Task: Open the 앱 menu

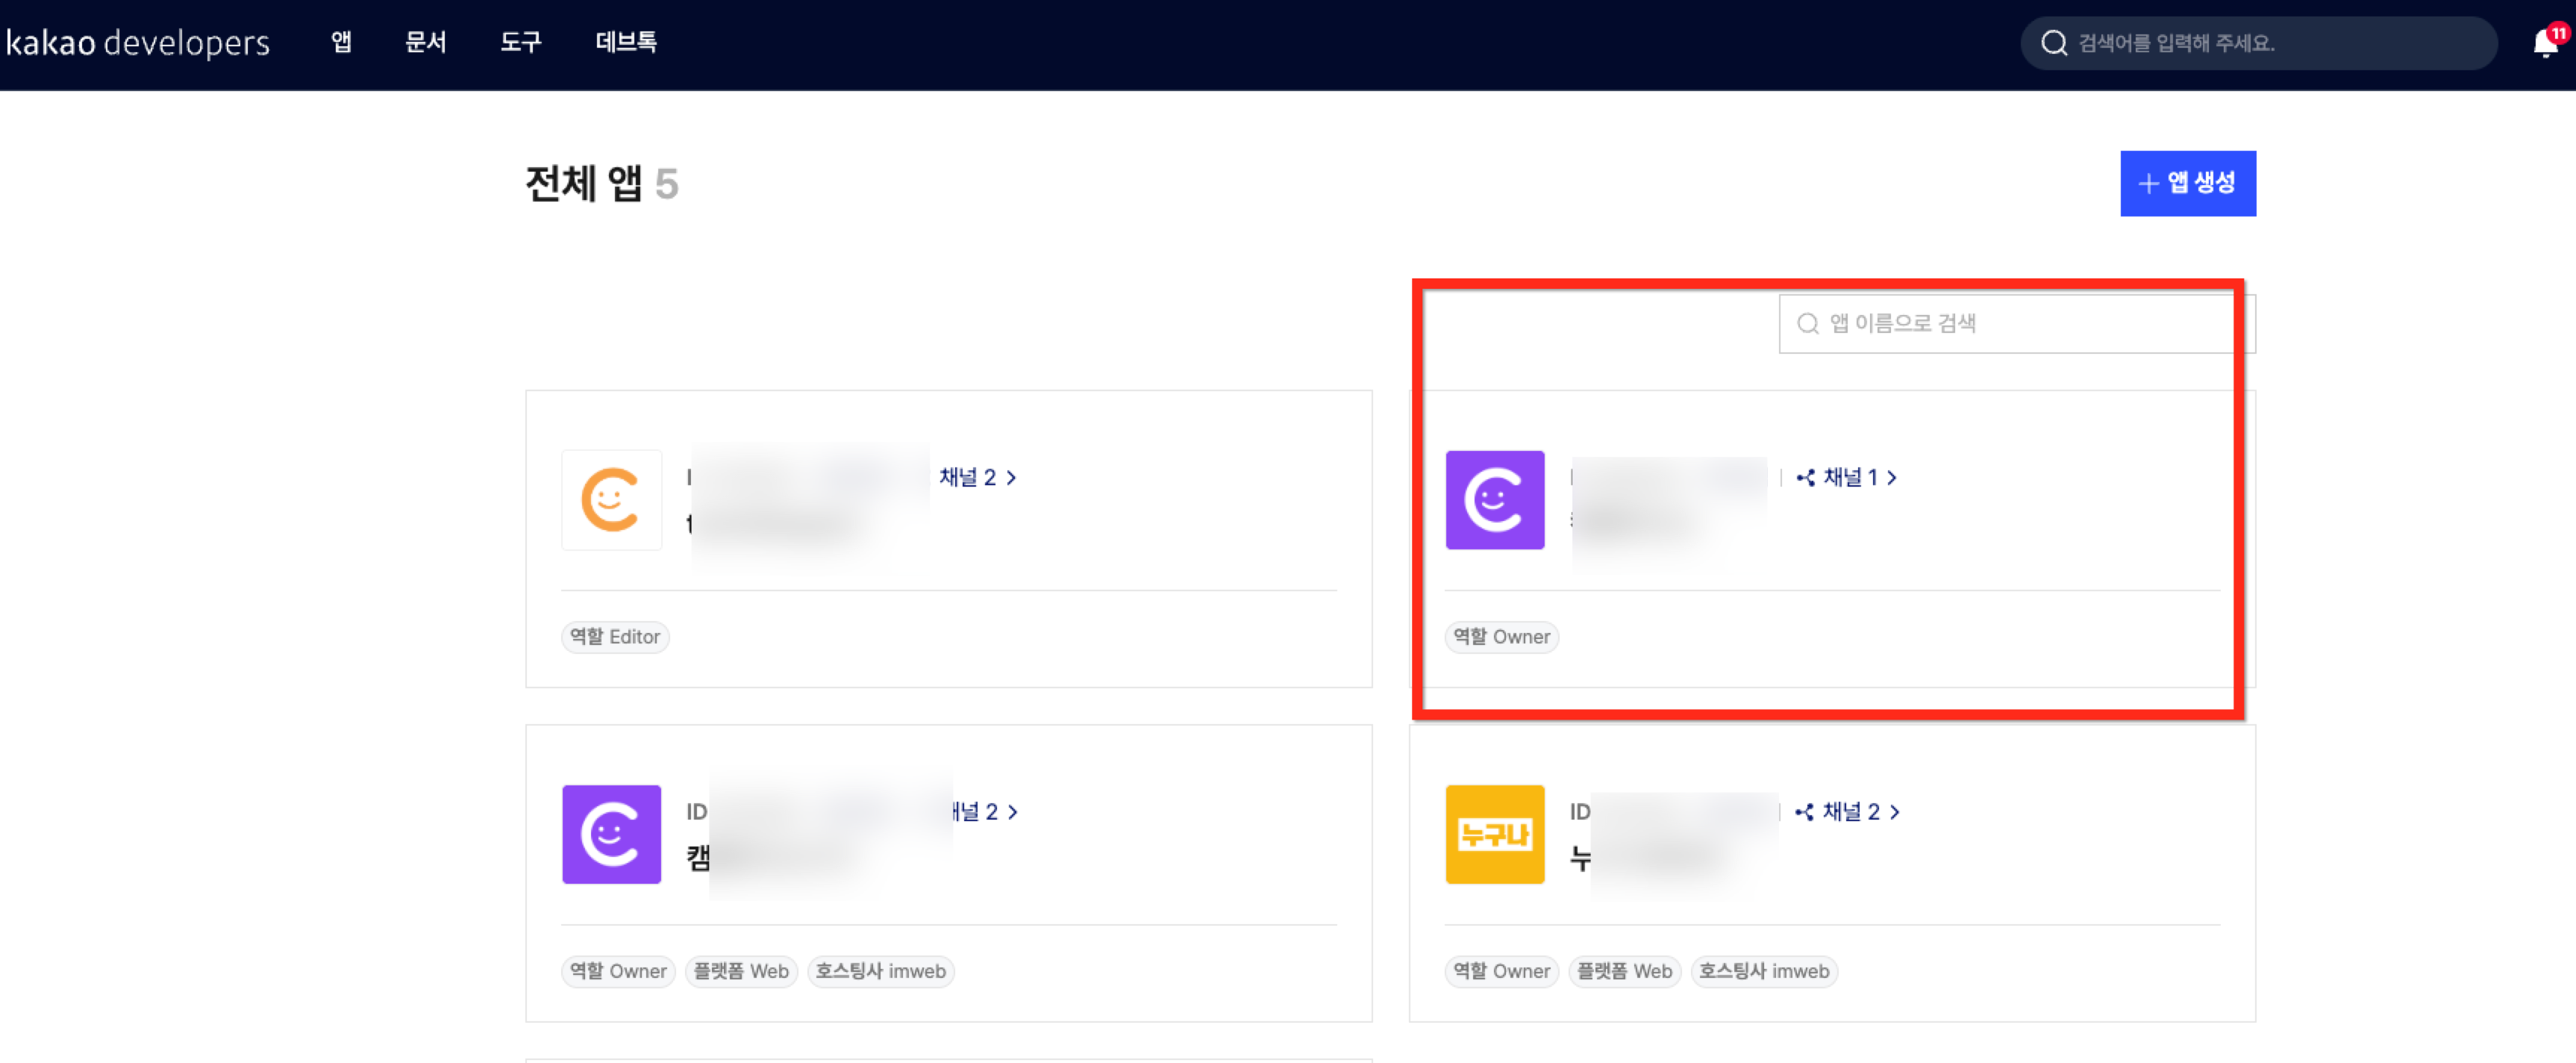Action: pyautogui.click(x=341, y=42)
